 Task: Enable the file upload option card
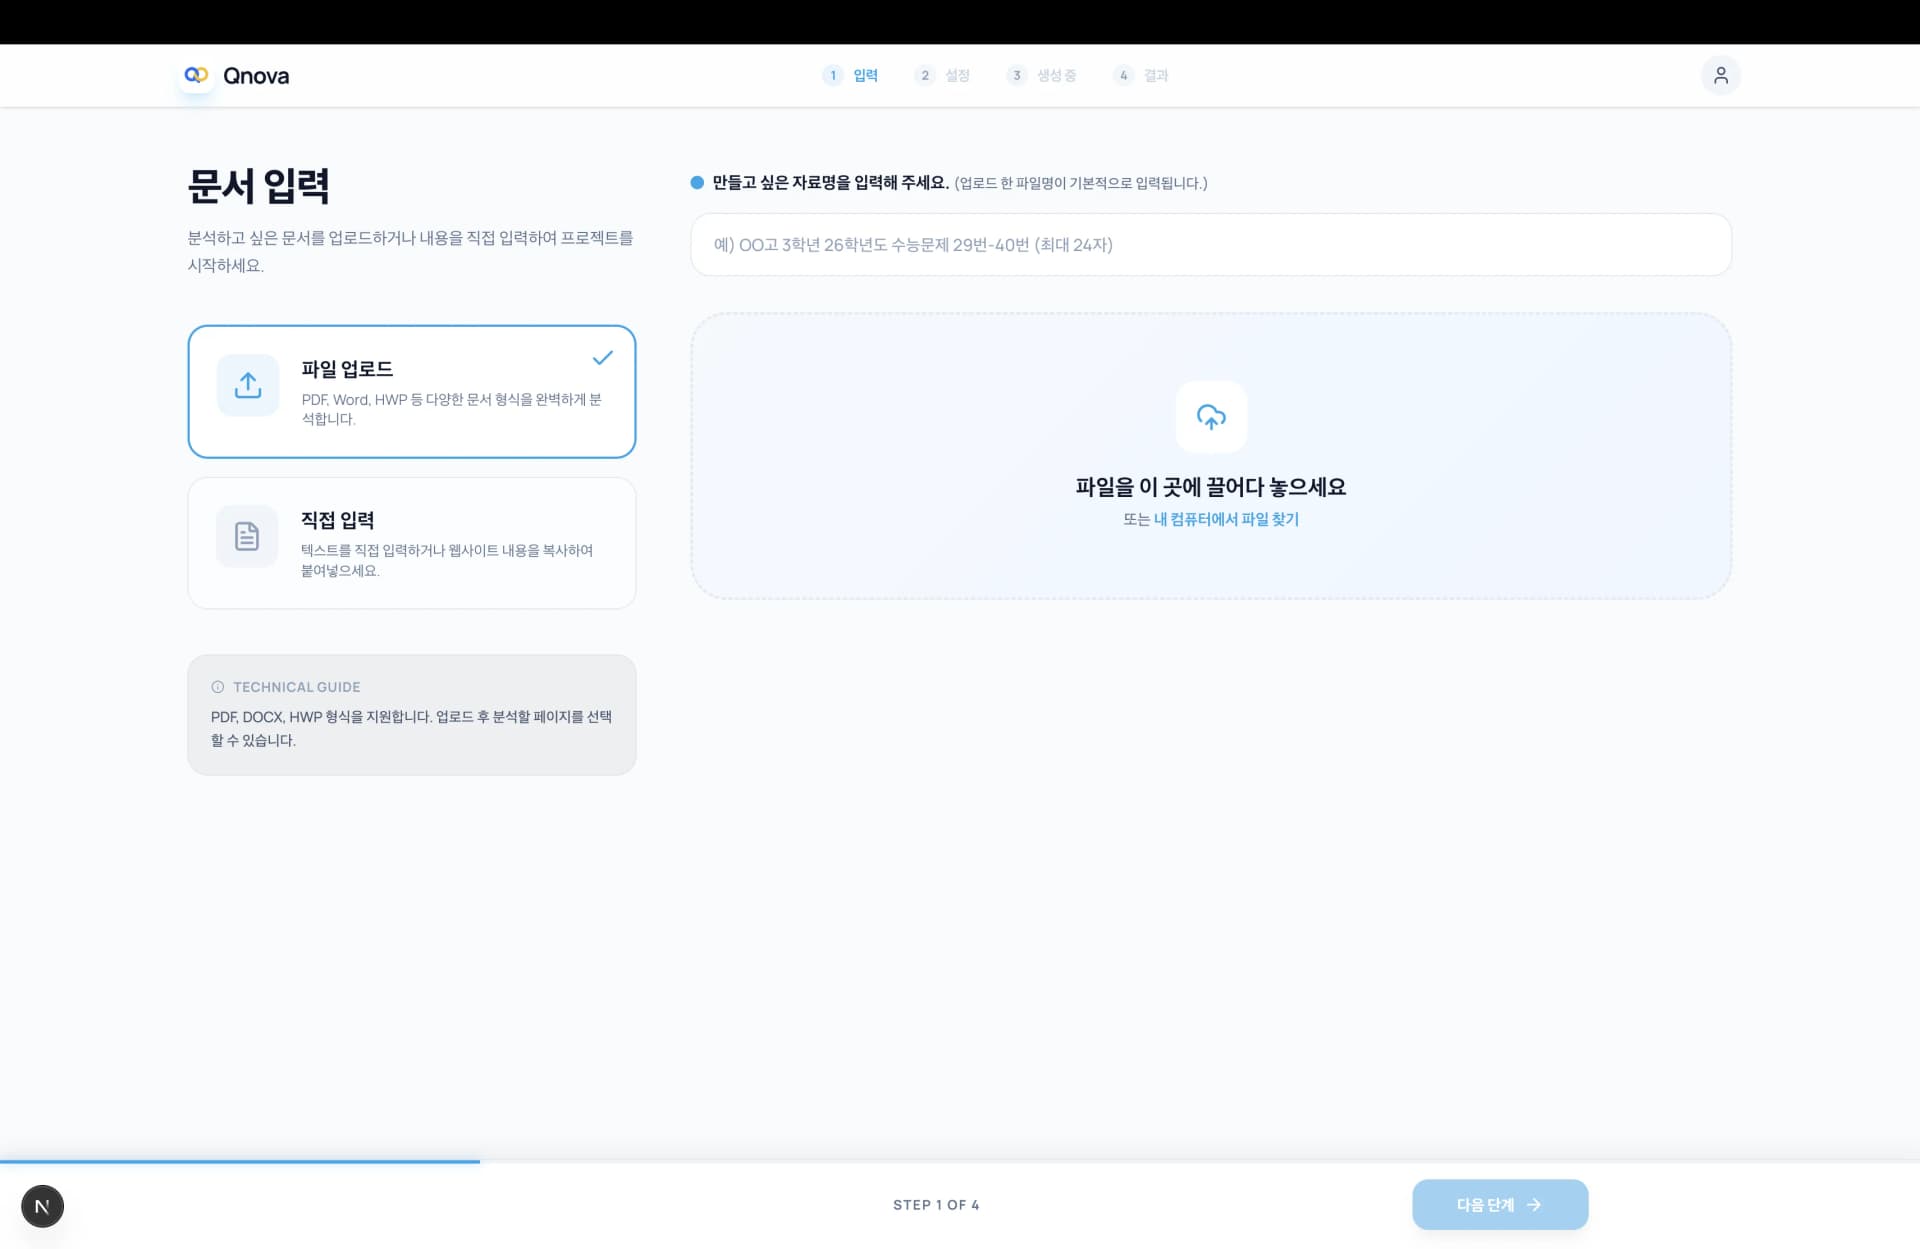pyautogui.click(x=411, y=391)
